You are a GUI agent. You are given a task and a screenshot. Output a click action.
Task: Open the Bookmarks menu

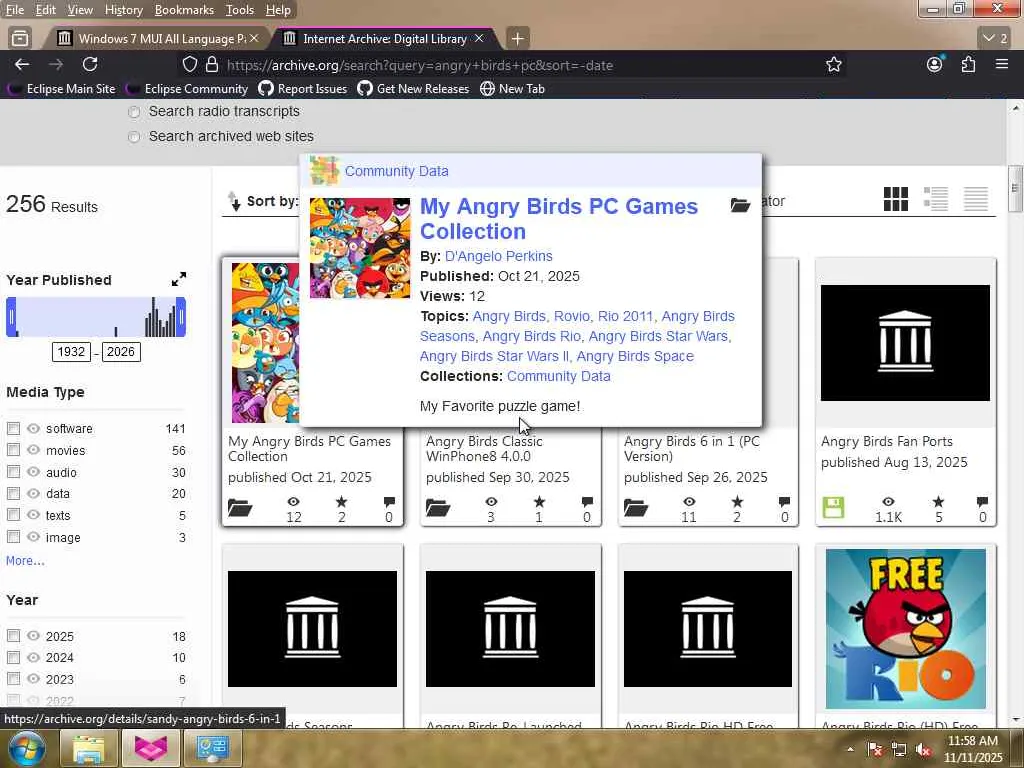click(184, 10)
